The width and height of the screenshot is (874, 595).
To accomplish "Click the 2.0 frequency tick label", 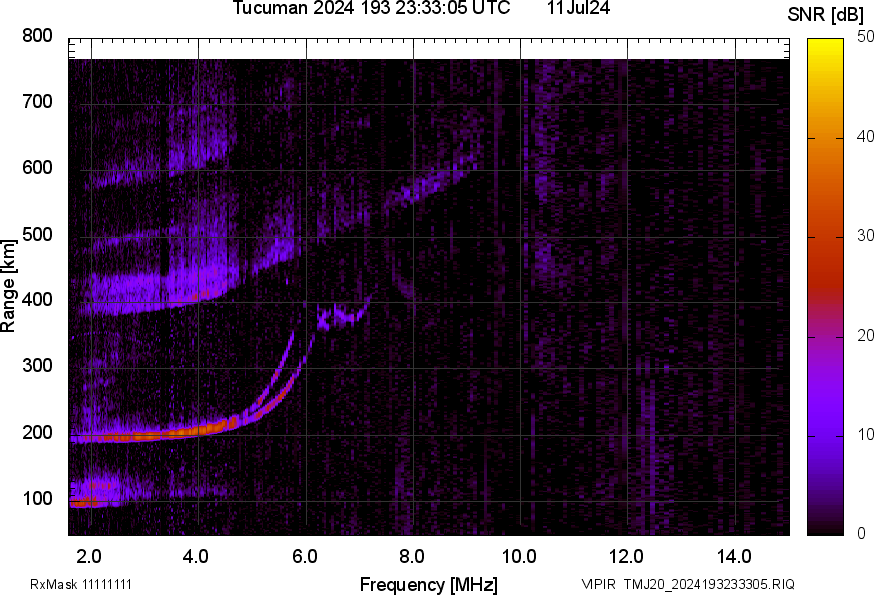I will pos(89,556).
